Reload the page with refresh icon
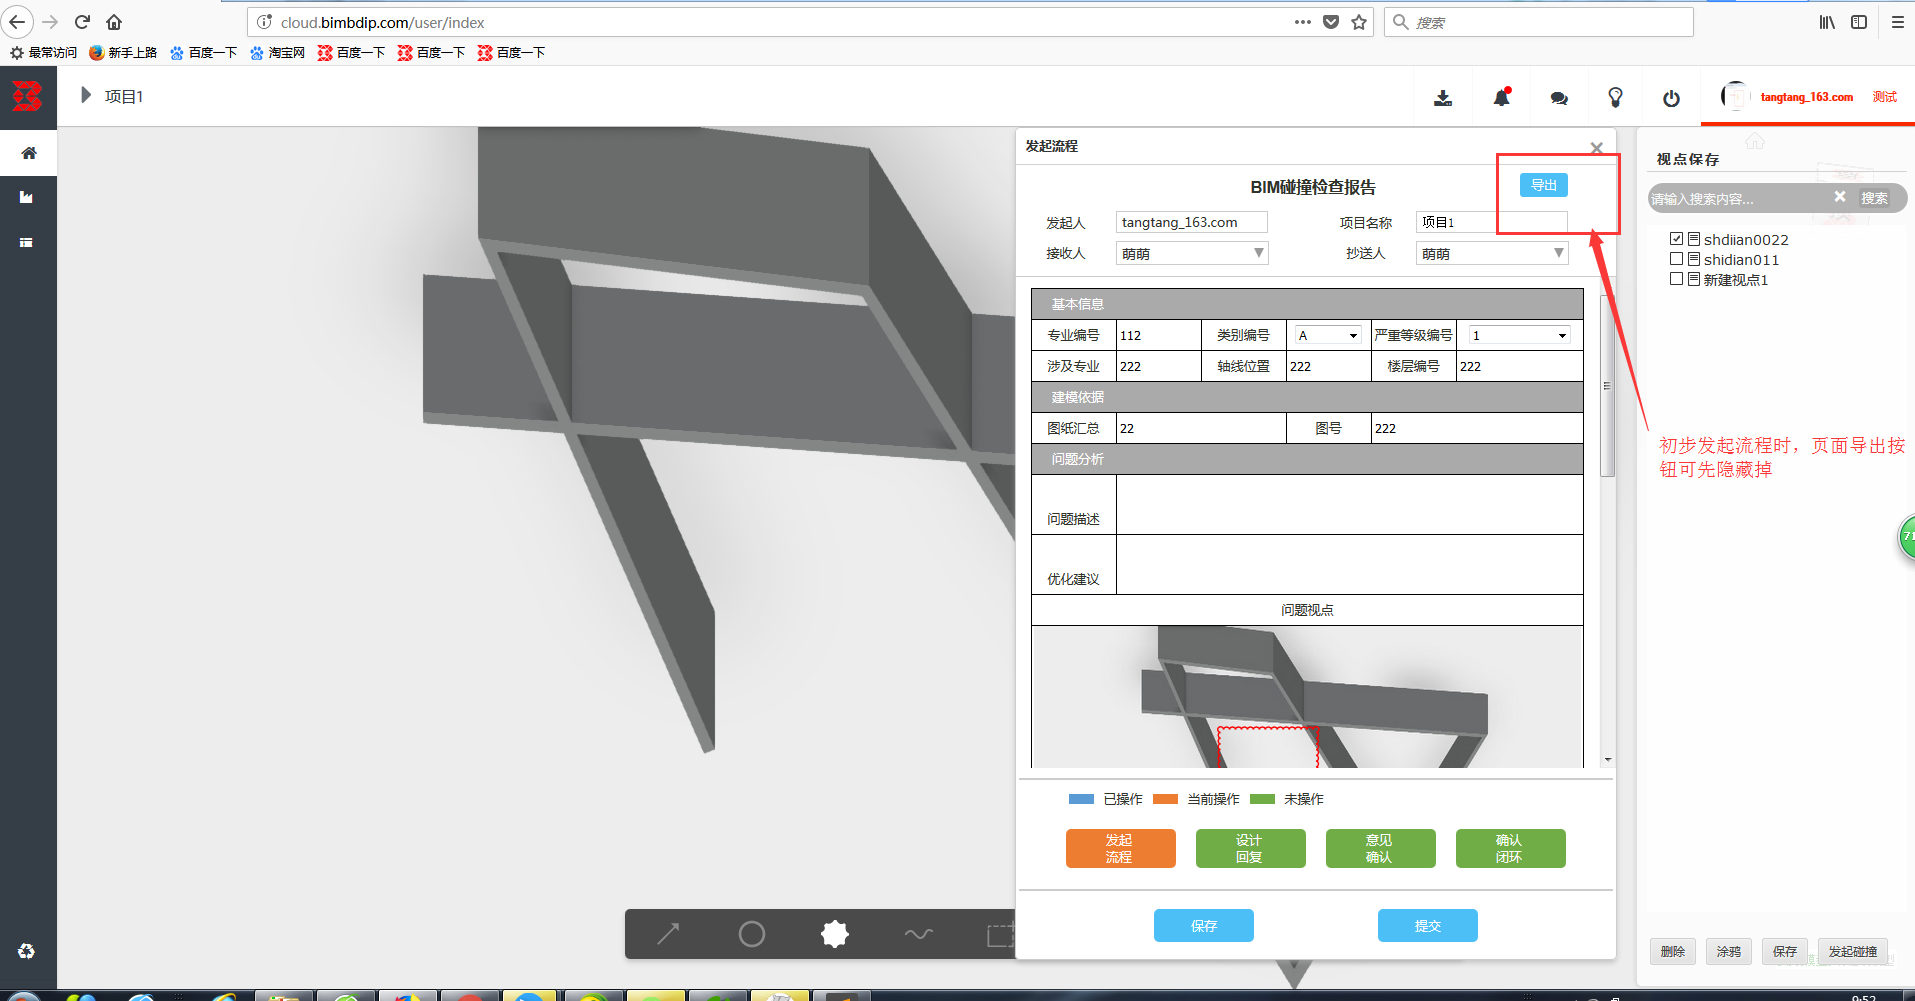Image resolution: width=1915 pixels, height=1001 pixels. point(83,22)
